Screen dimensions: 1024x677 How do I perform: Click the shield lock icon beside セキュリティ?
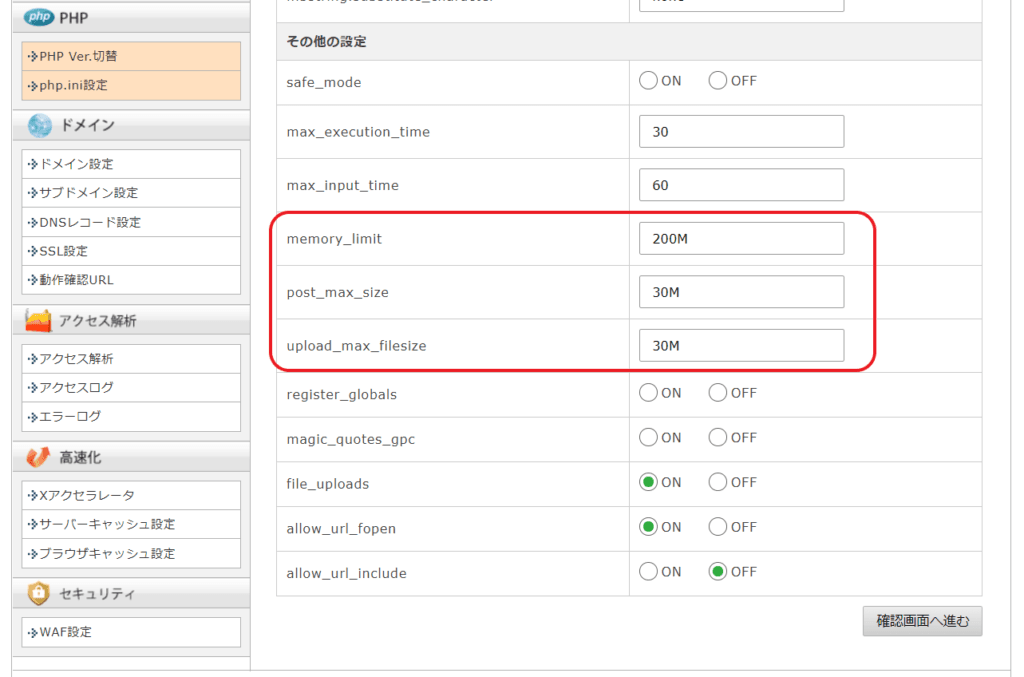[39, 593]
